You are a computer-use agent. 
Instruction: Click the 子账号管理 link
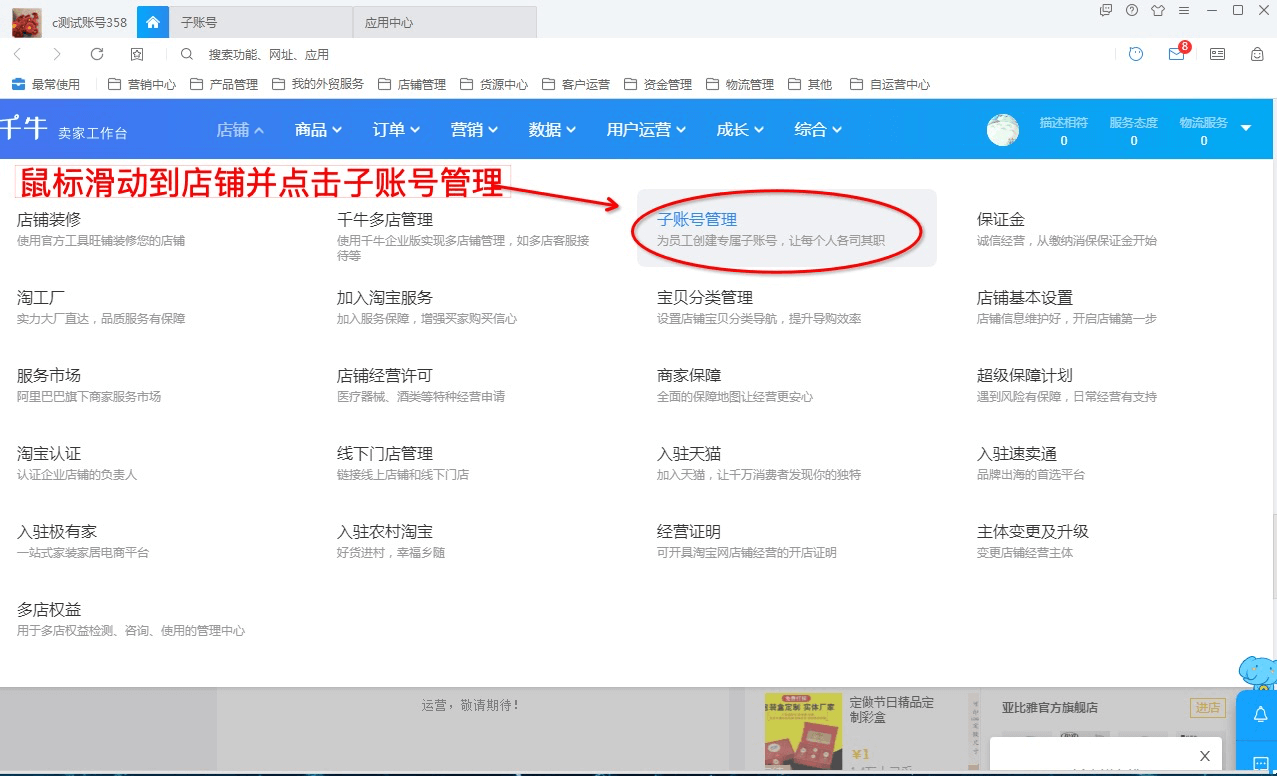tap(697, 220)
